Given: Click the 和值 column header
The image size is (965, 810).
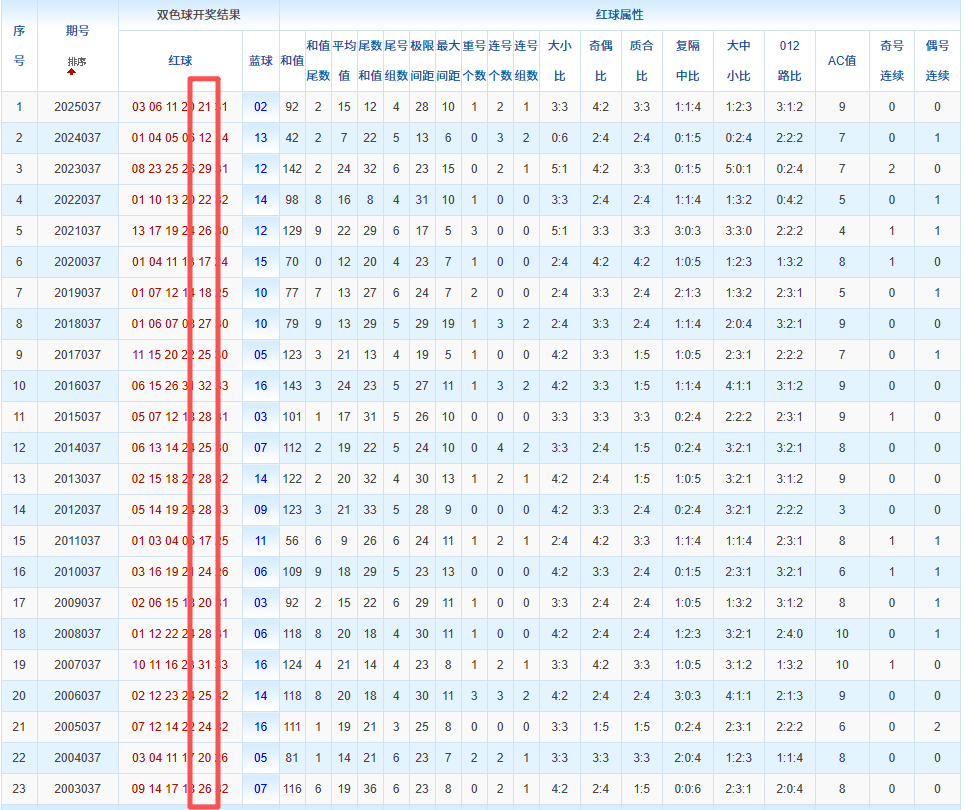Looking at the screenshot, I should [x=292, y=61].
